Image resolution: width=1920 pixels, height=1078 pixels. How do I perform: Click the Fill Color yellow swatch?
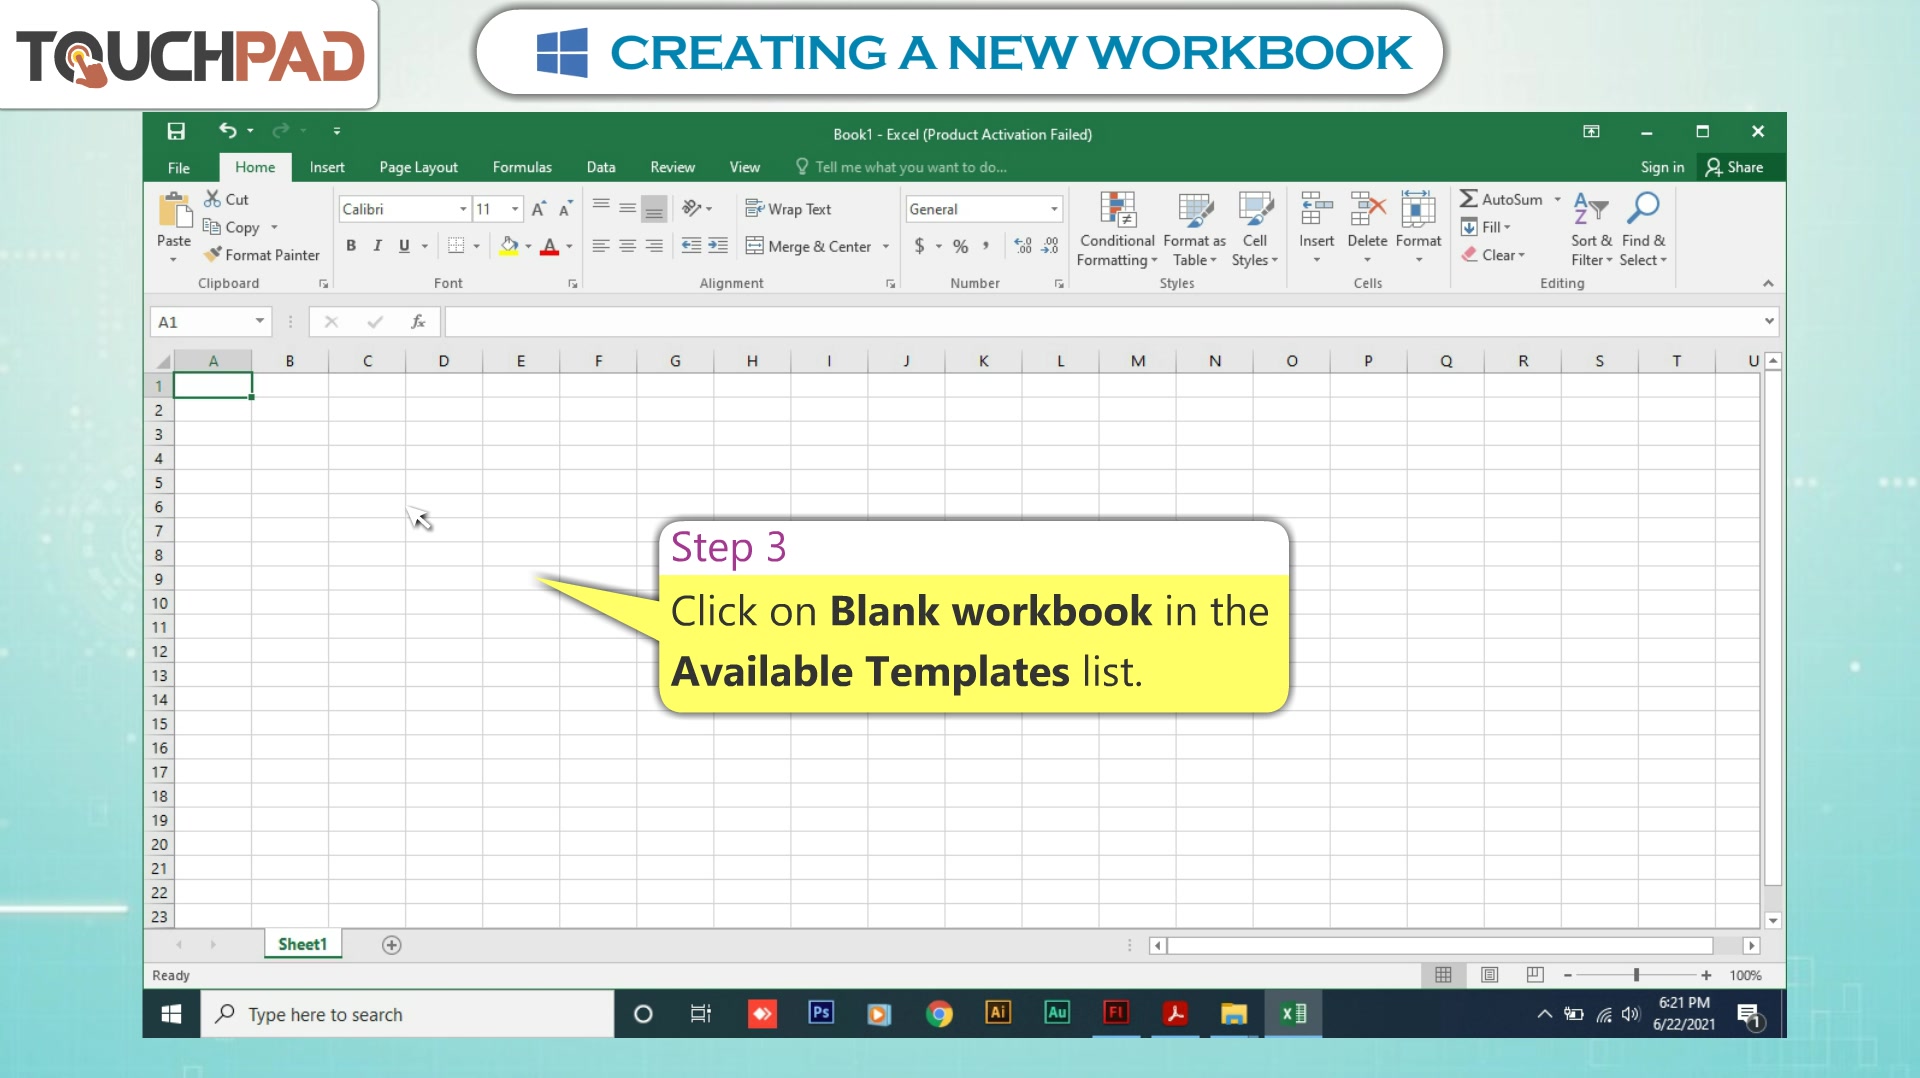point(509,246)
